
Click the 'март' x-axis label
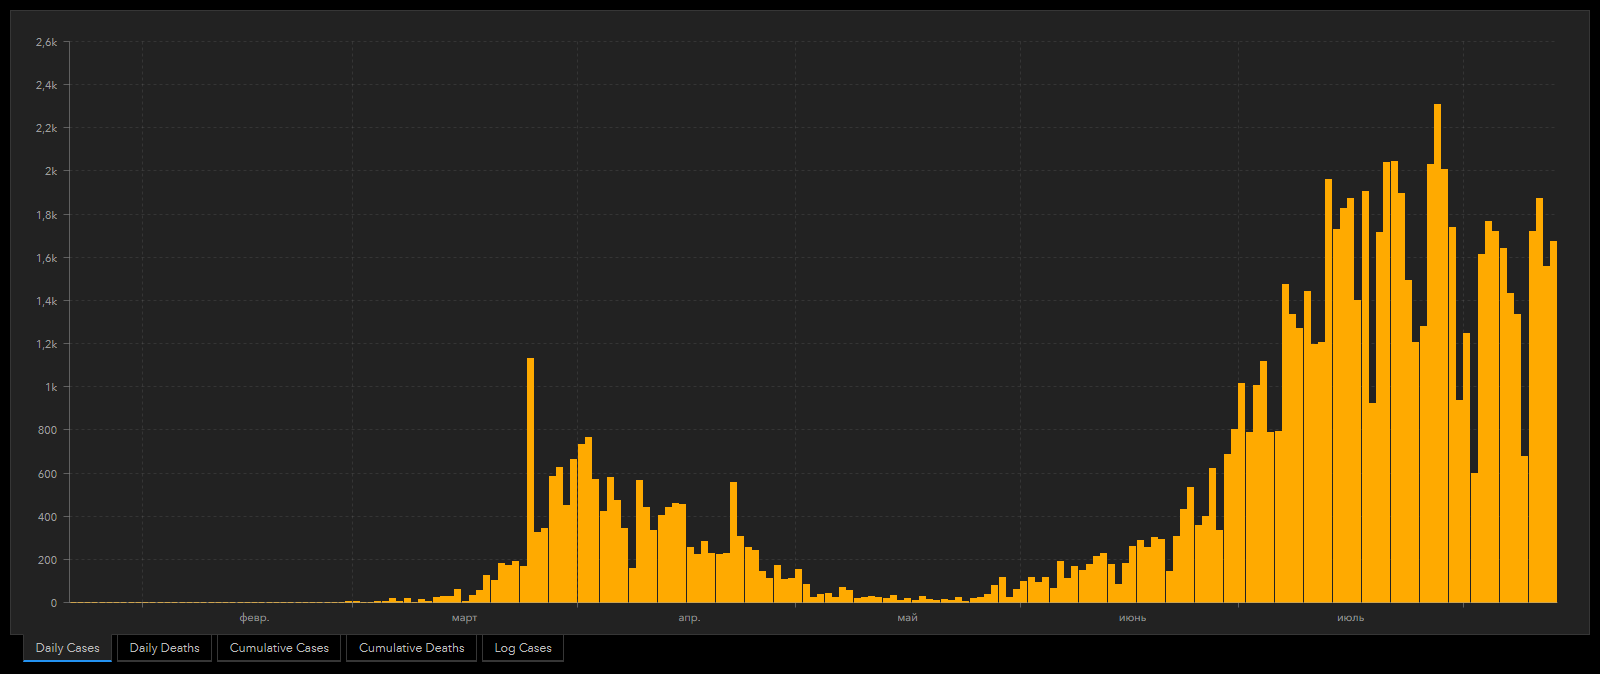click(464, 618)
